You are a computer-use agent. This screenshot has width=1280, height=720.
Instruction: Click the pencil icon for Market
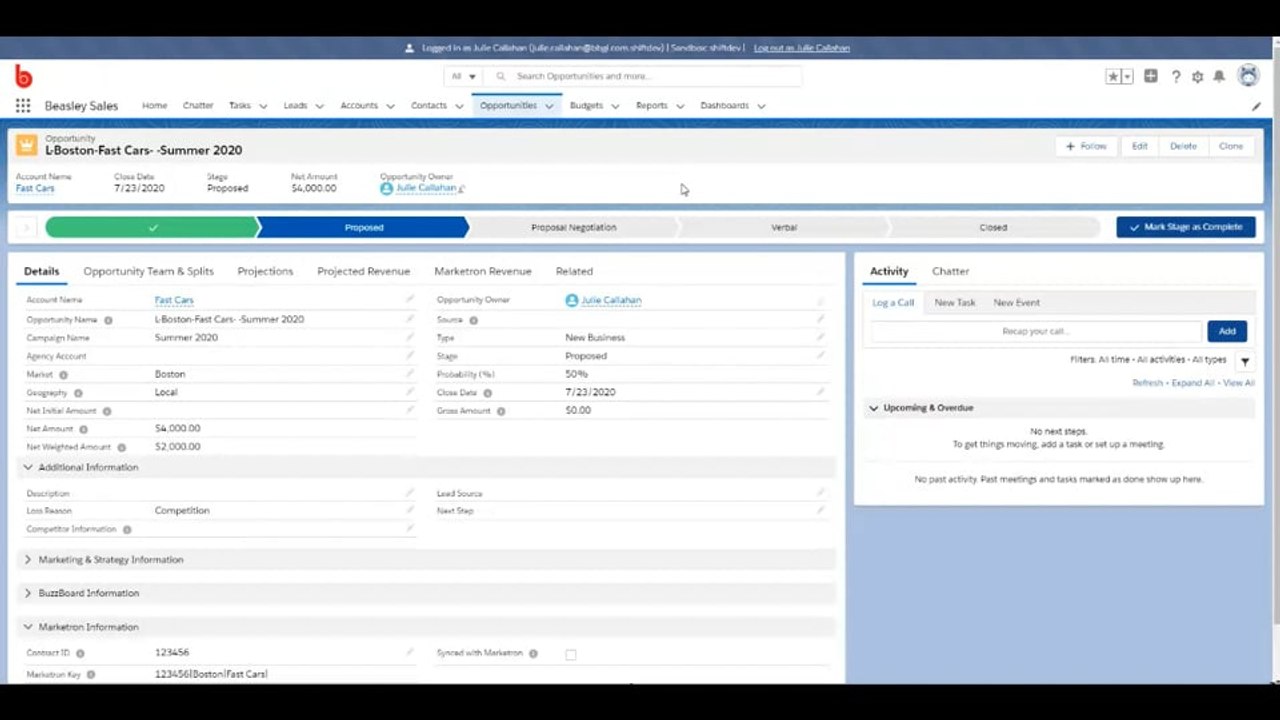tap(409, 374)
